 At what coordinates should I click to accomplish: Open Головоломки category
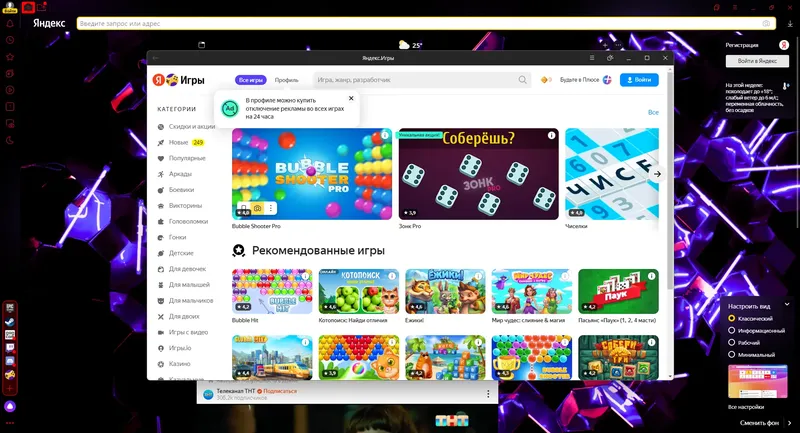coord(183,221)
